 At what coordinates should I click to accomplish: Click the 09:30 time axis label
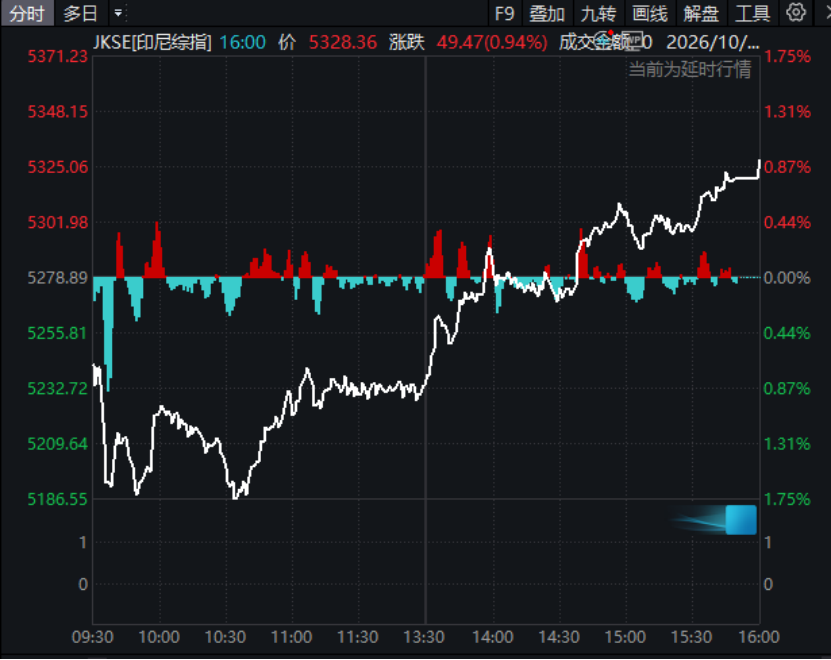pos(93,637)
